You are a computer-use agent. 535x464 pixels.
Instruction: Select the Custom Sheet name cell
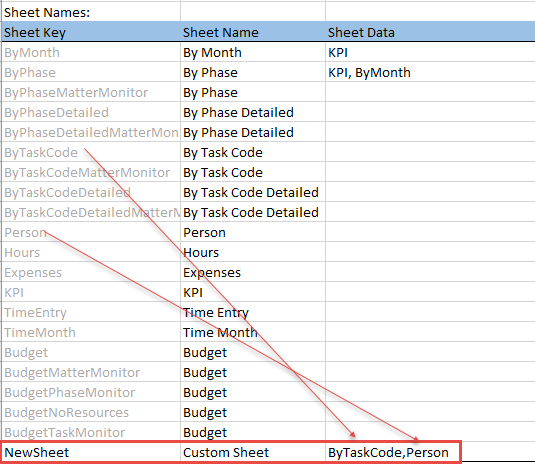point(253,452)
